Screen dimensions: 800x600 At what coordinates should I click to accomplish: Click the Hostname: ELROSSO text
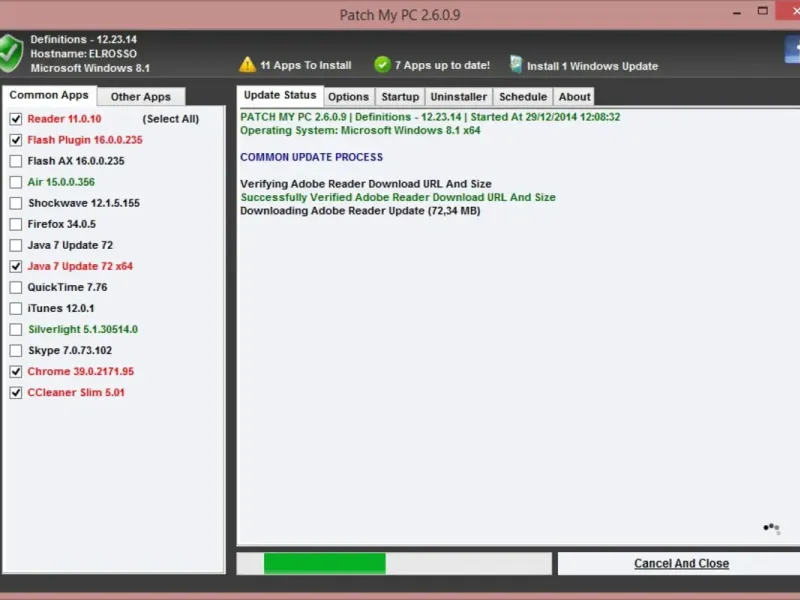84,54
